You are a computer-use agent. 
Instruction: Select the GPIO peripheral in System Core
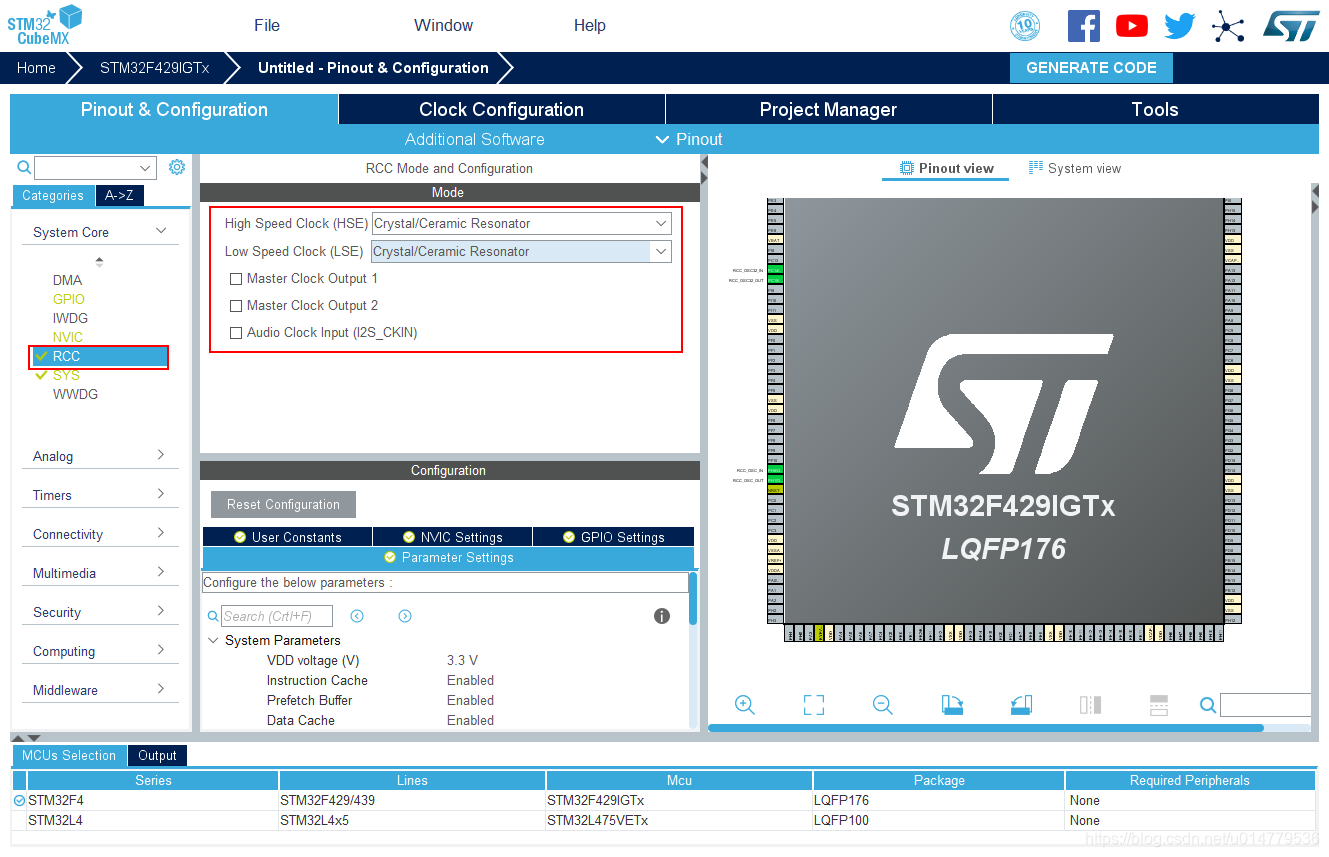69,299
